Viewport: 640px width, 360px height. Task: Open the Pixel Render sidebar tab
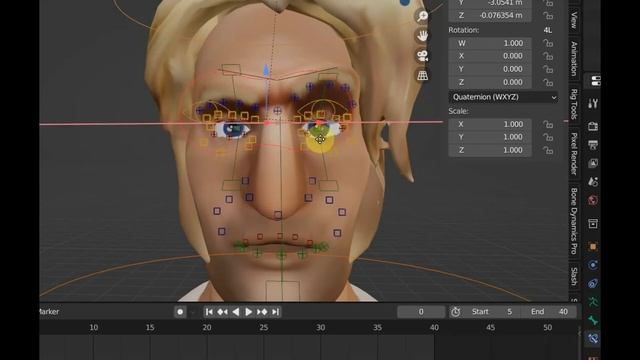pyautogui.click(x=574, y=153)
